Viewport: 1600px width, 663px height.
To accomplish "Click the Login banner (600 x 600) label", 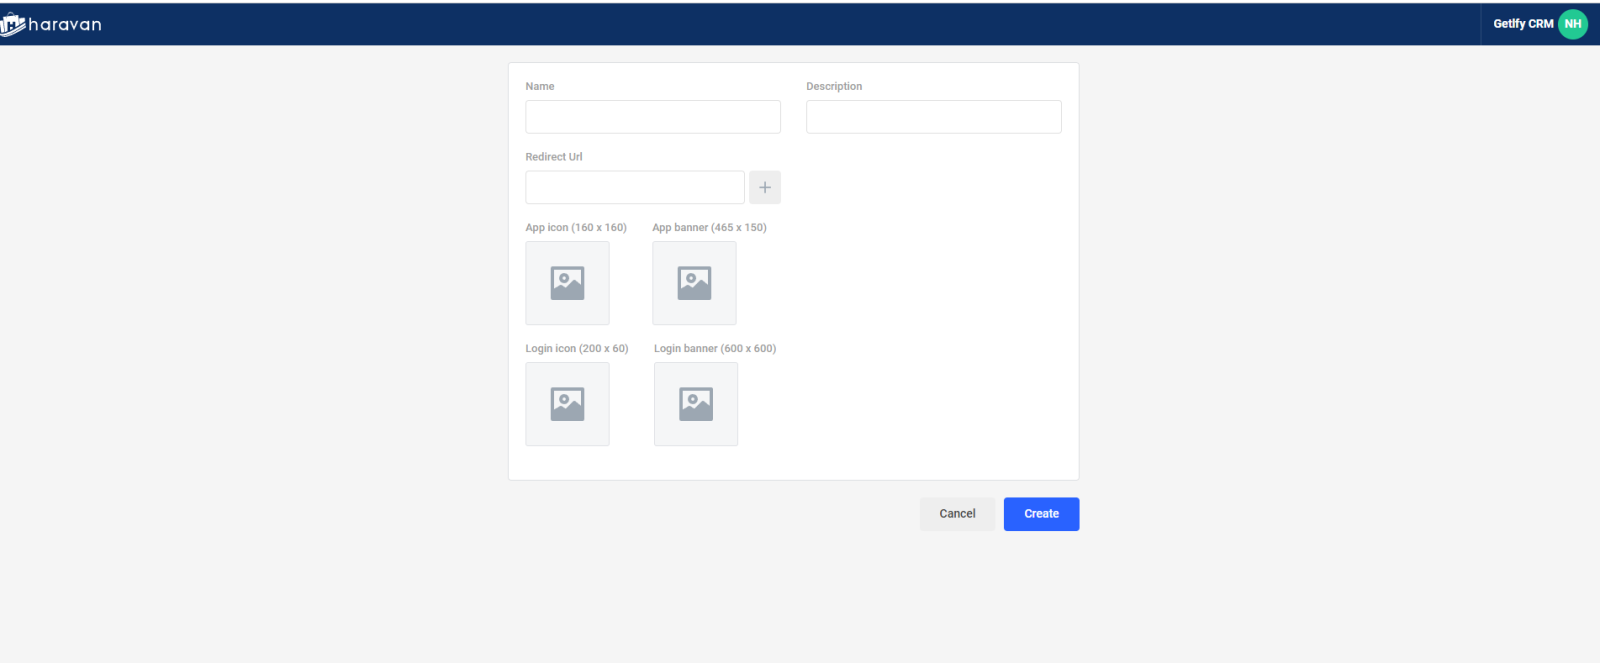I will coord(715,348).
